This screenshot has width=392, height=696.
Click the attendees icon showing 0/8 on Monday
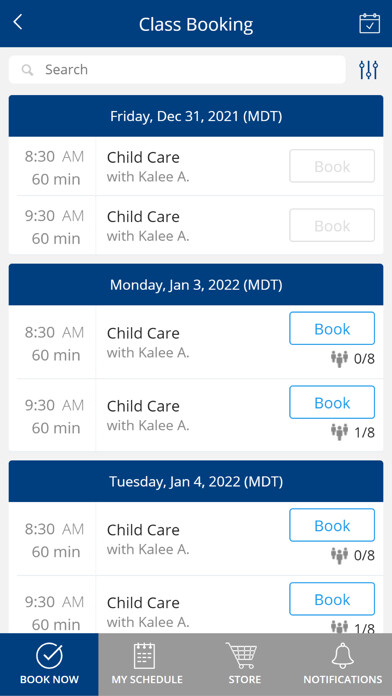[x=340, y=359]
